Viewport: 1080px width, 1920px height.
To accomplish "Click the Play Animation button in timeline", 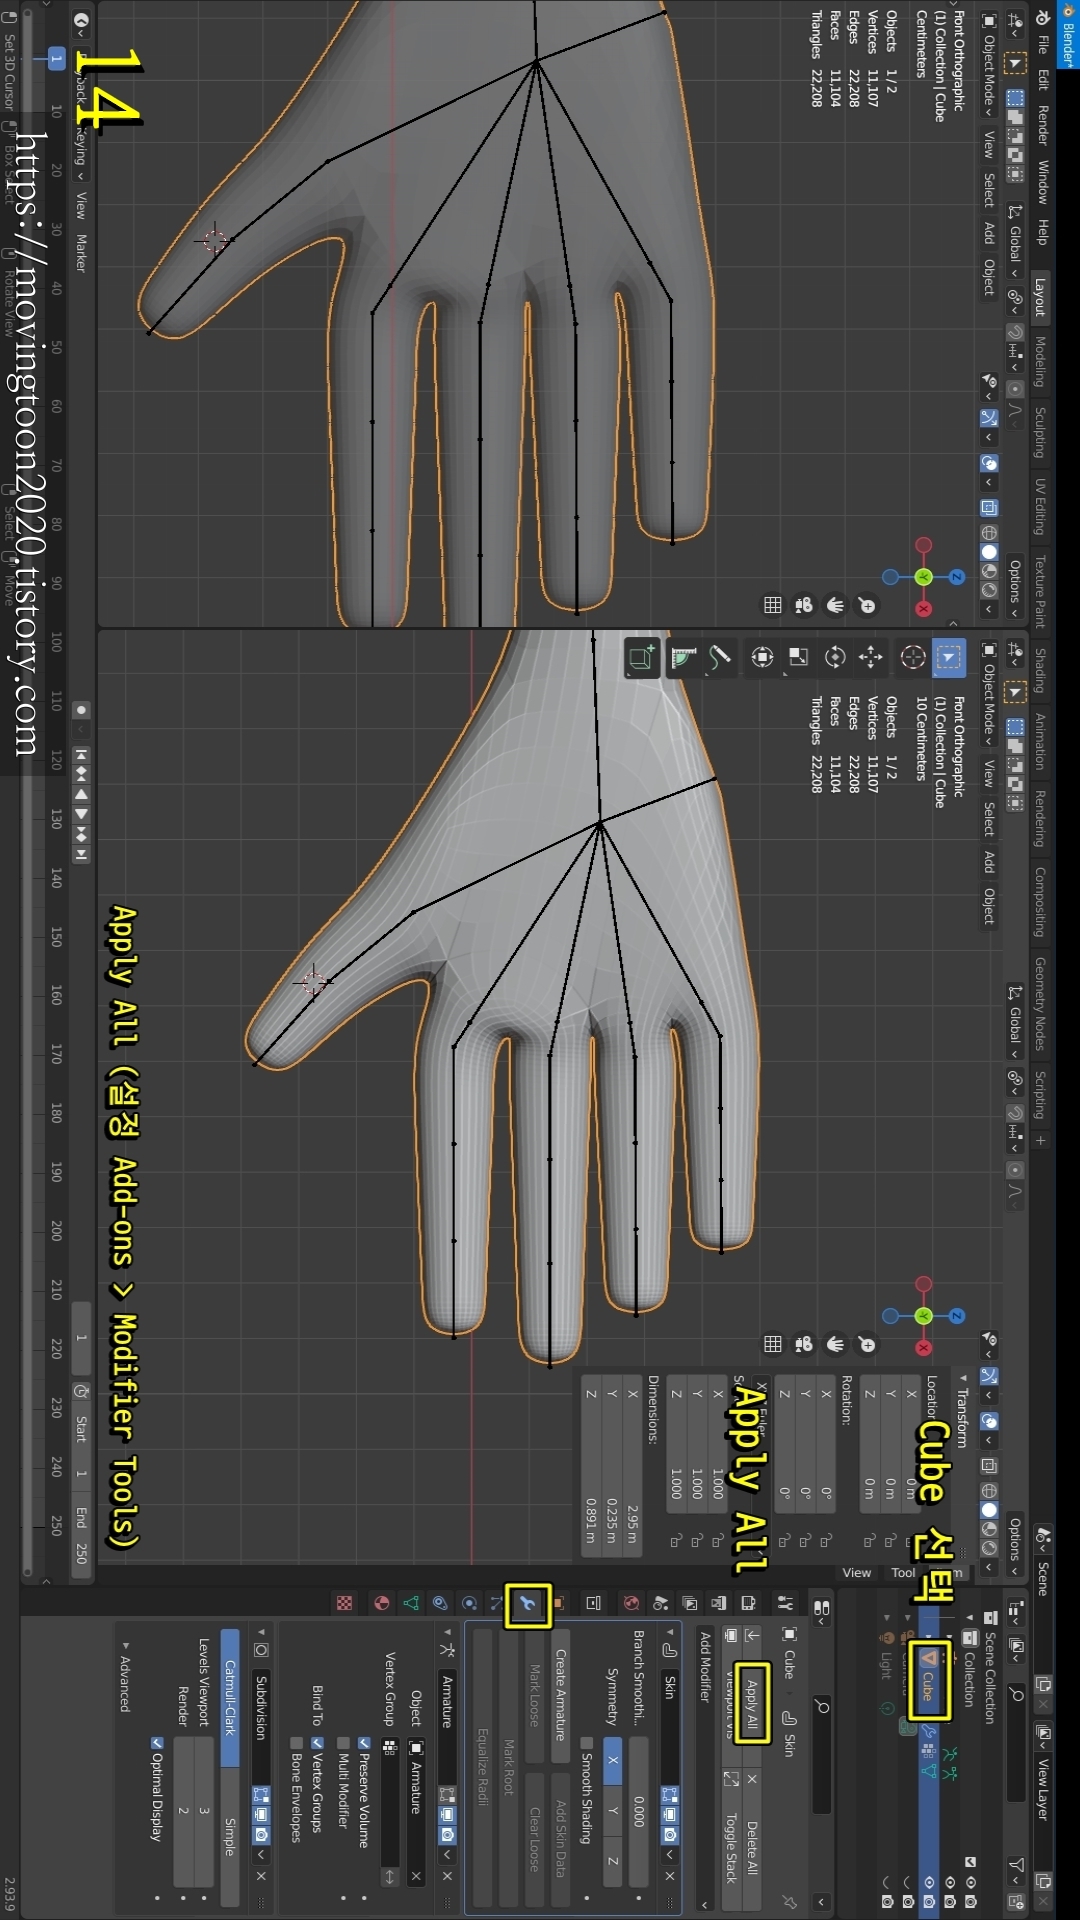I will (x=81, y=813).
